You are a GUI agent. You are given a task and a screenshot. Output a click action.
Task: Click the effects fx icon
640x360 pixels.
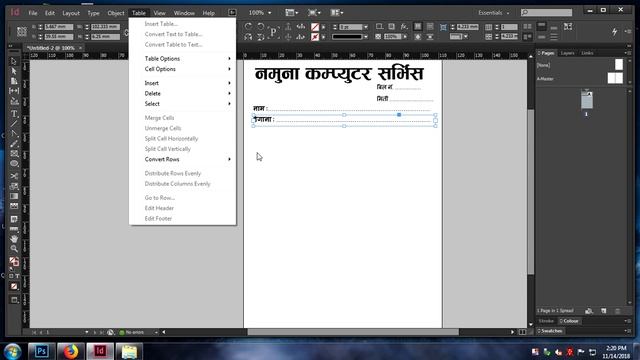404,27
